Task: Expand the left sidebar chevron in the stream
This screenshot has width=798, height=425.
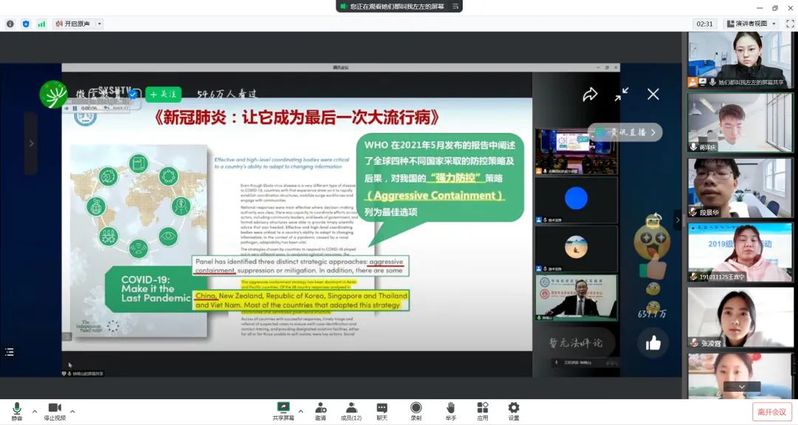Action: click(31, 144)
